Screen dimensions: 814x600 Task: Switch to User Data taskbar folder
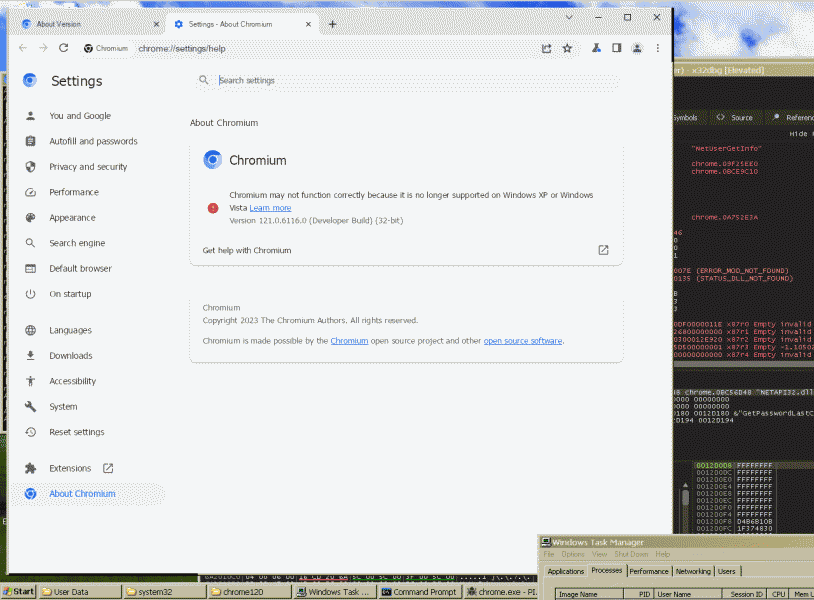[80, 591]
